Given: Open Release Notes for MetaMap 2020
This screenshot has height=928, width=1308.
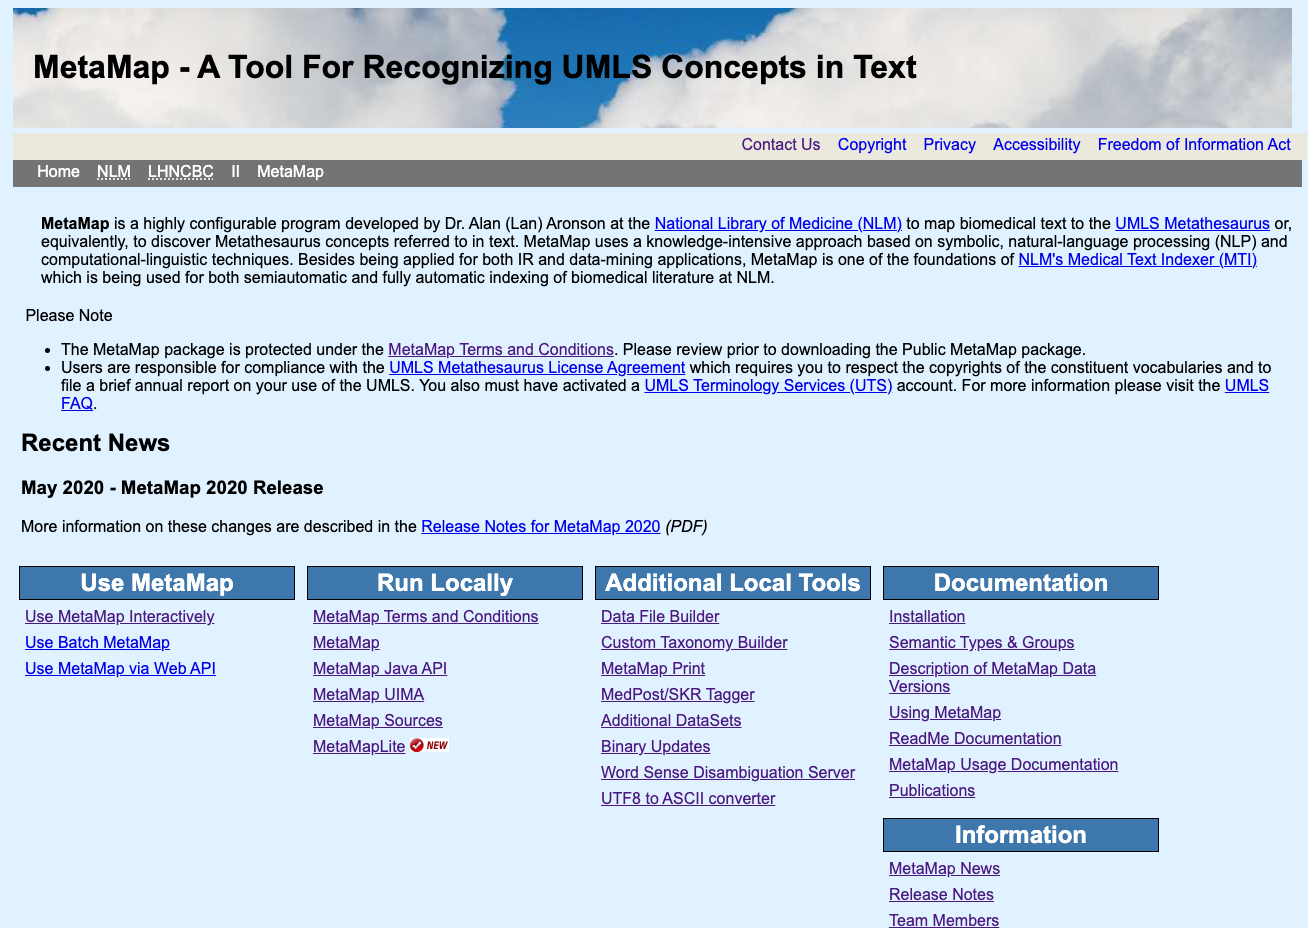Looking at the screenshot, I should [x=540, y=527].
